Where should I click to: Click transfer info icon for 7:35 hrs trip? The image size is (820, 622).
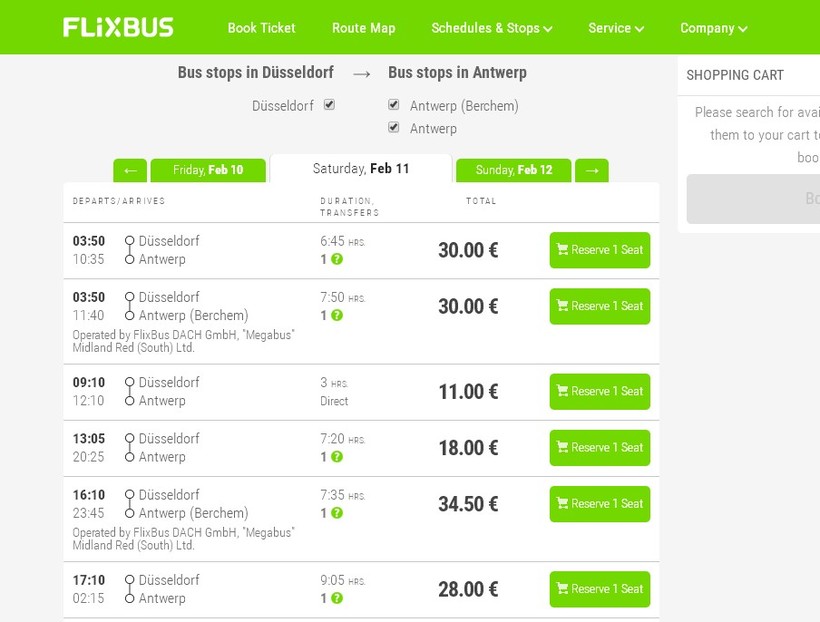tap(337, 513)
